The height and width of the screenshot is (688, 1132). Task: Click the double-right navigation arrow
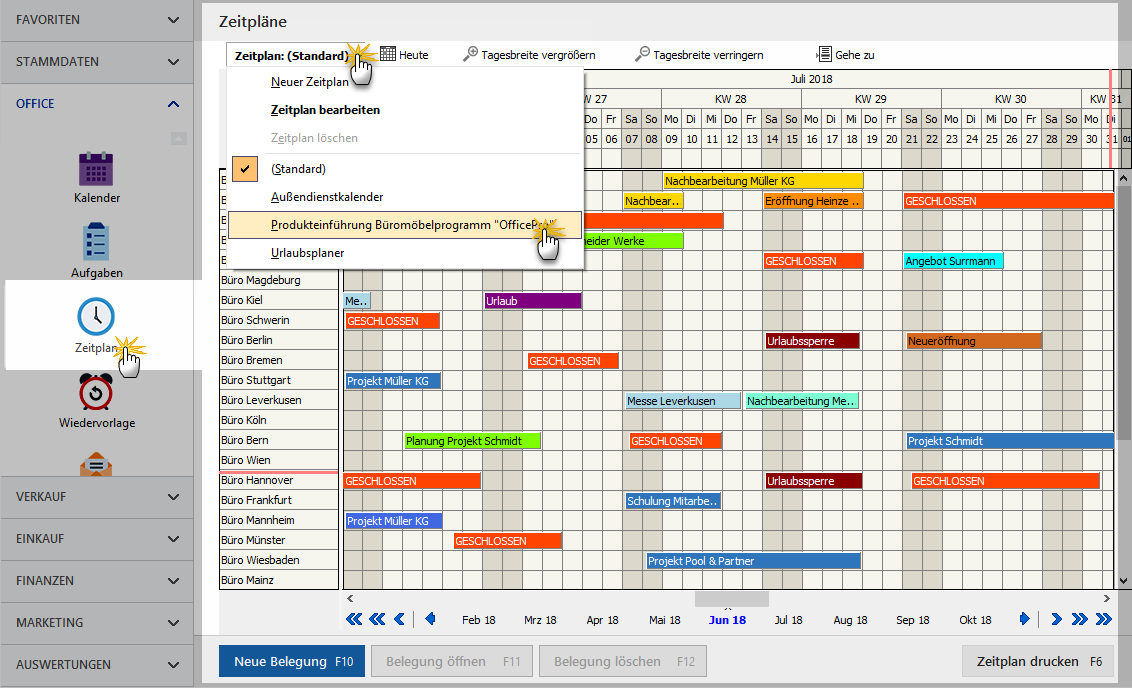pos(1079,619)
